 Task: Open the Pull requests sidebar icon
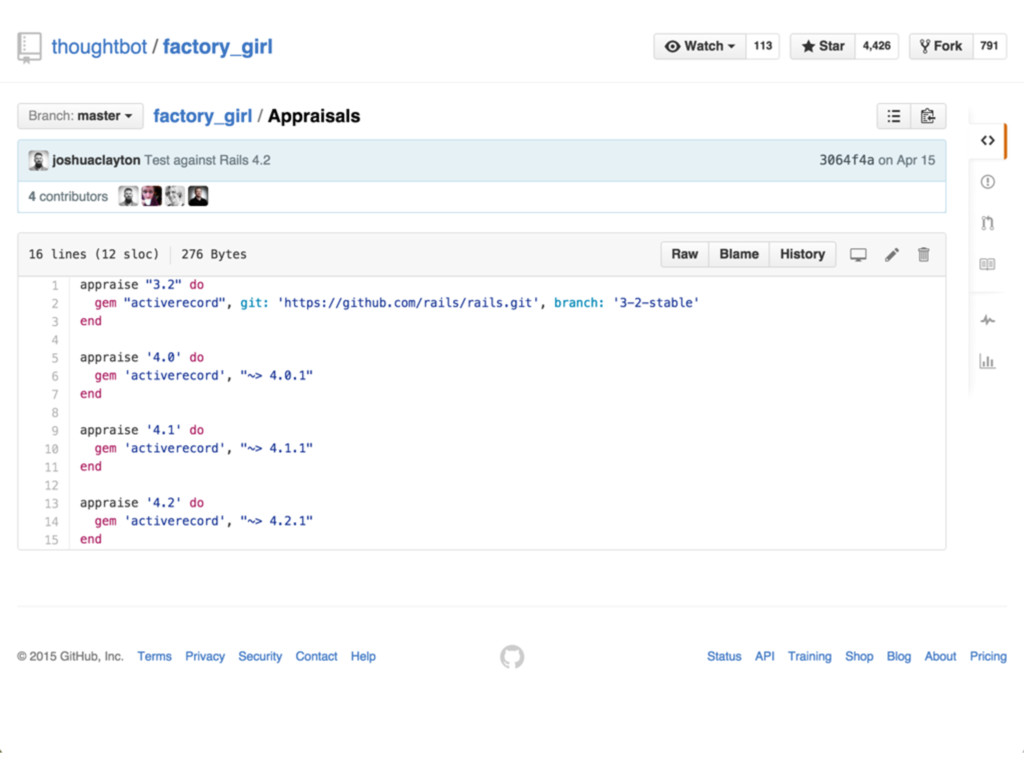click(x=987, y=223)
